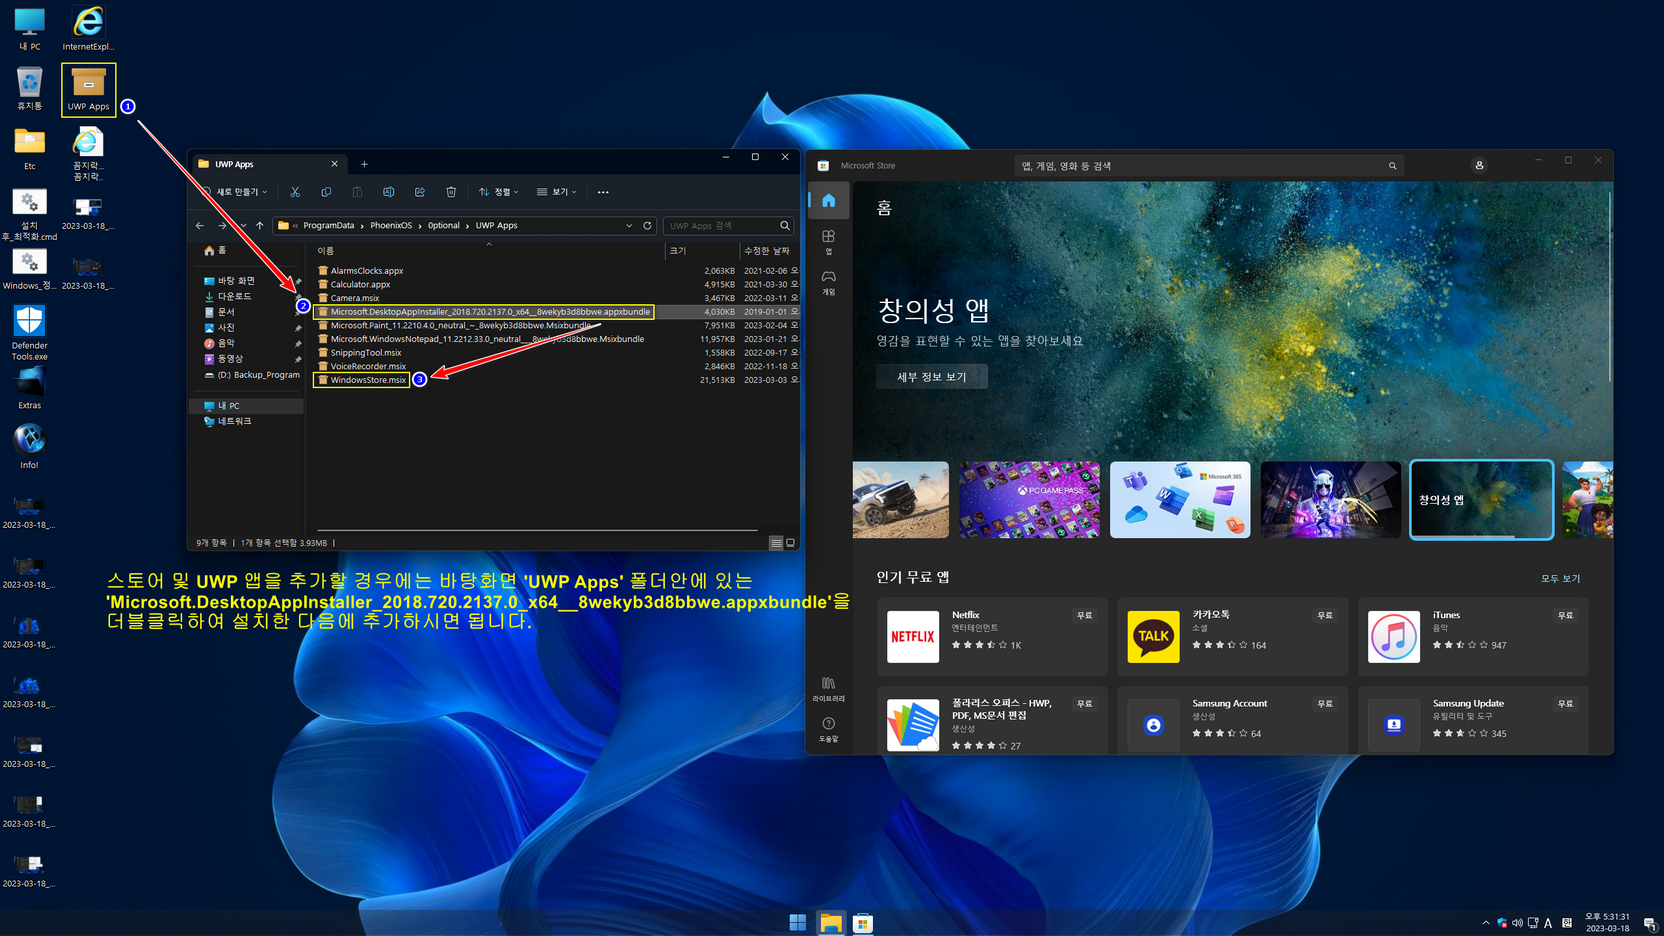Select 홈 (Home) in Explorer navigation pane
Viewport: 1664px width, 936px height.
tap(216, 251)
